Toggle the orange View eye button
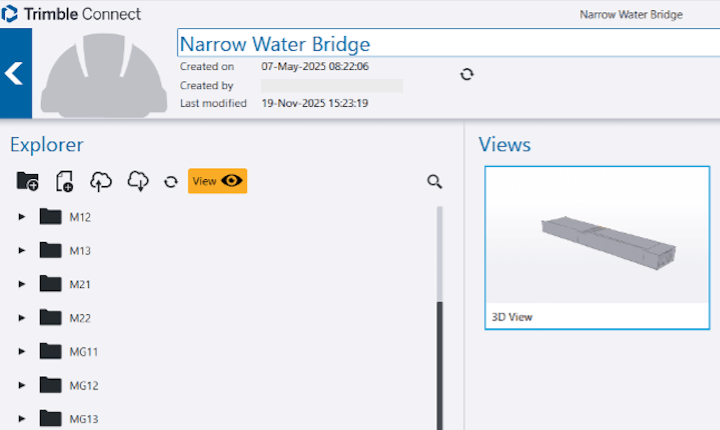This screenshot has width=720, height=430. coord(217,181)
